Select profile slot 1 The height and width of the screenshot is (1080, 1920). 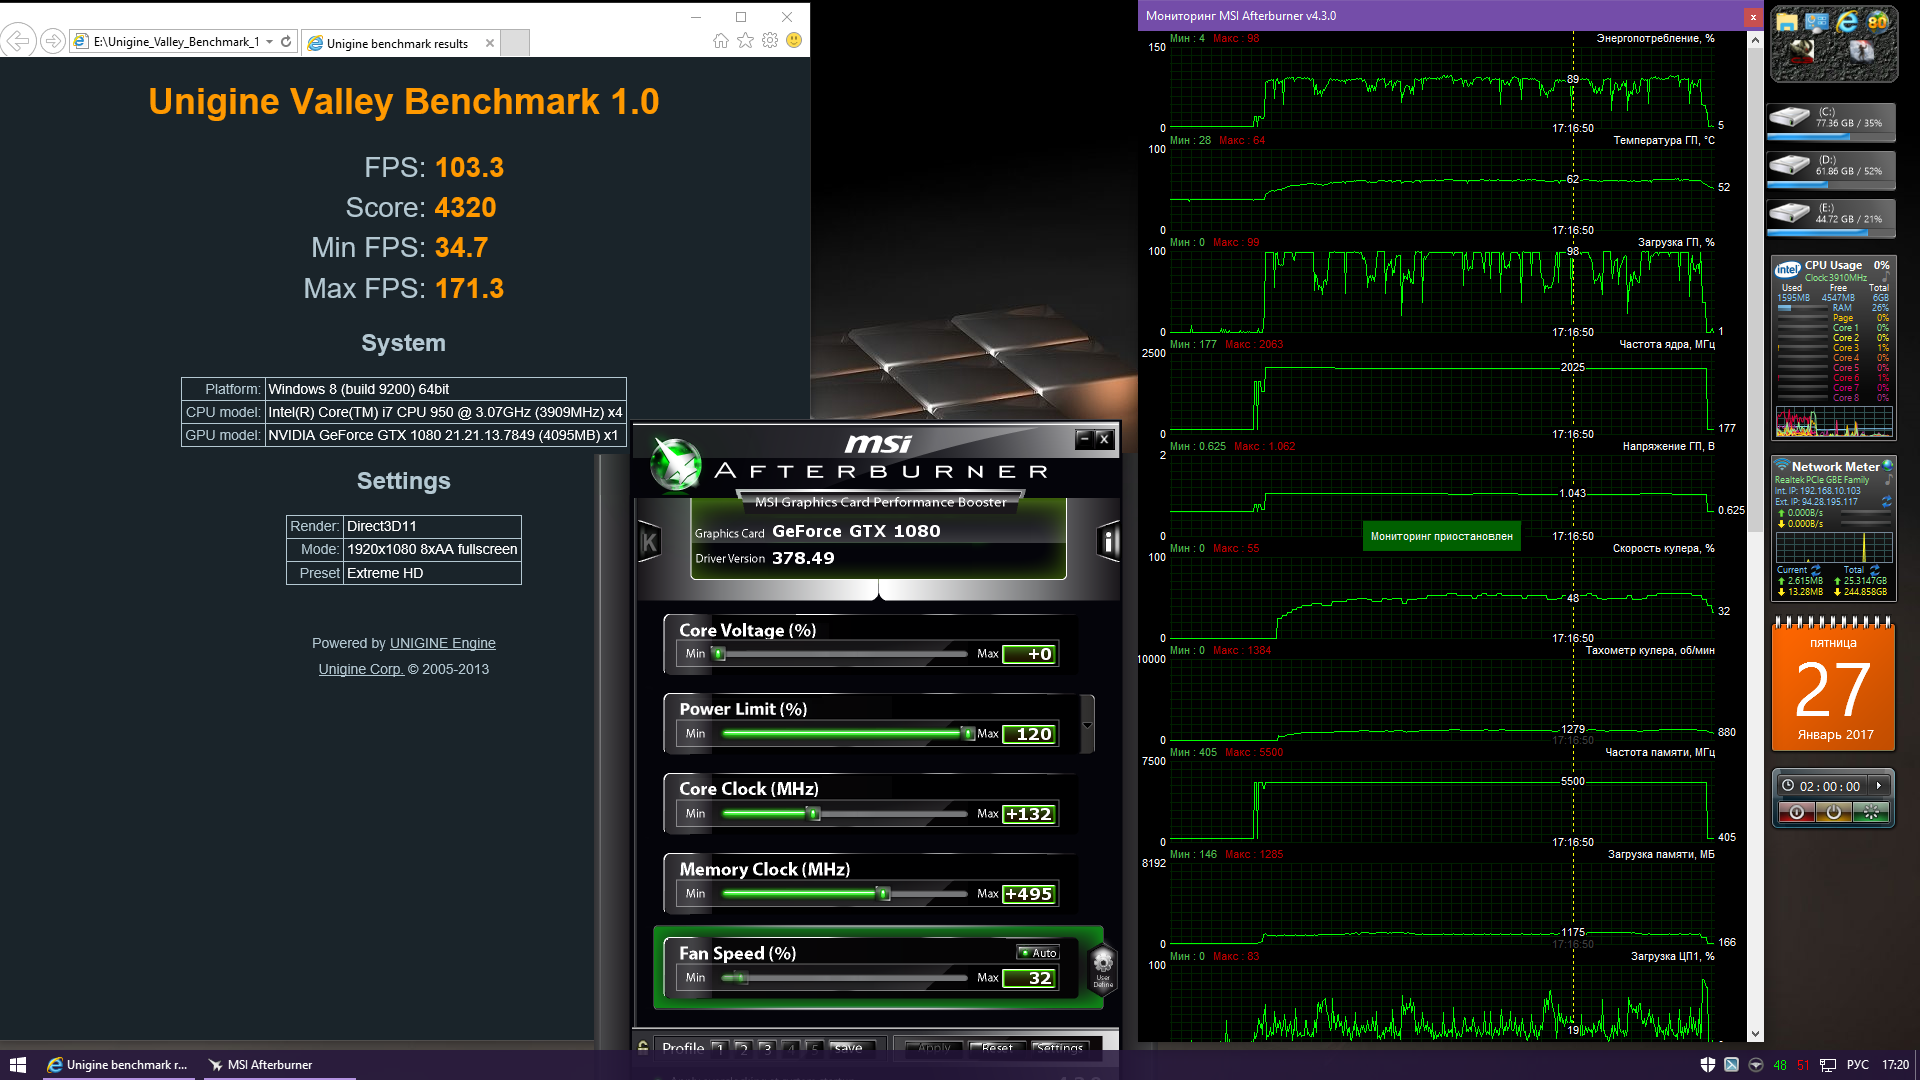click(718, 1047)
